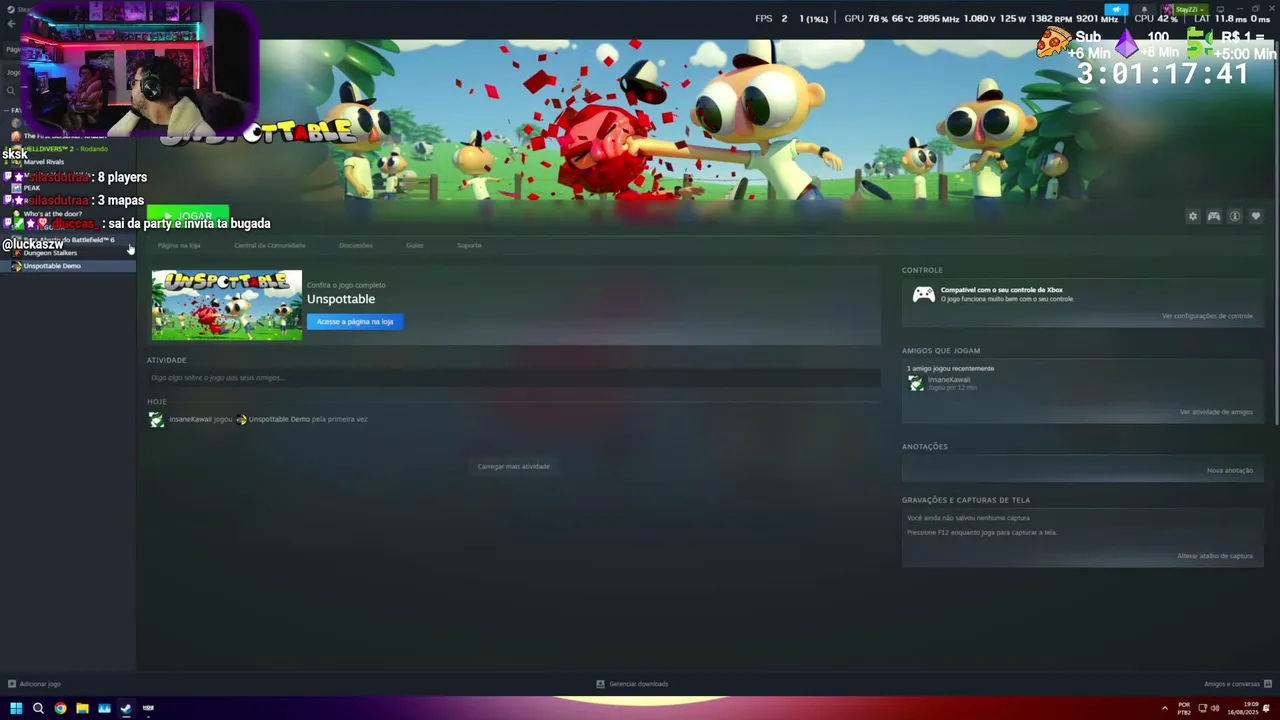
Task: Open Steam from the taskbar
Action: click(x=126, y=708)
